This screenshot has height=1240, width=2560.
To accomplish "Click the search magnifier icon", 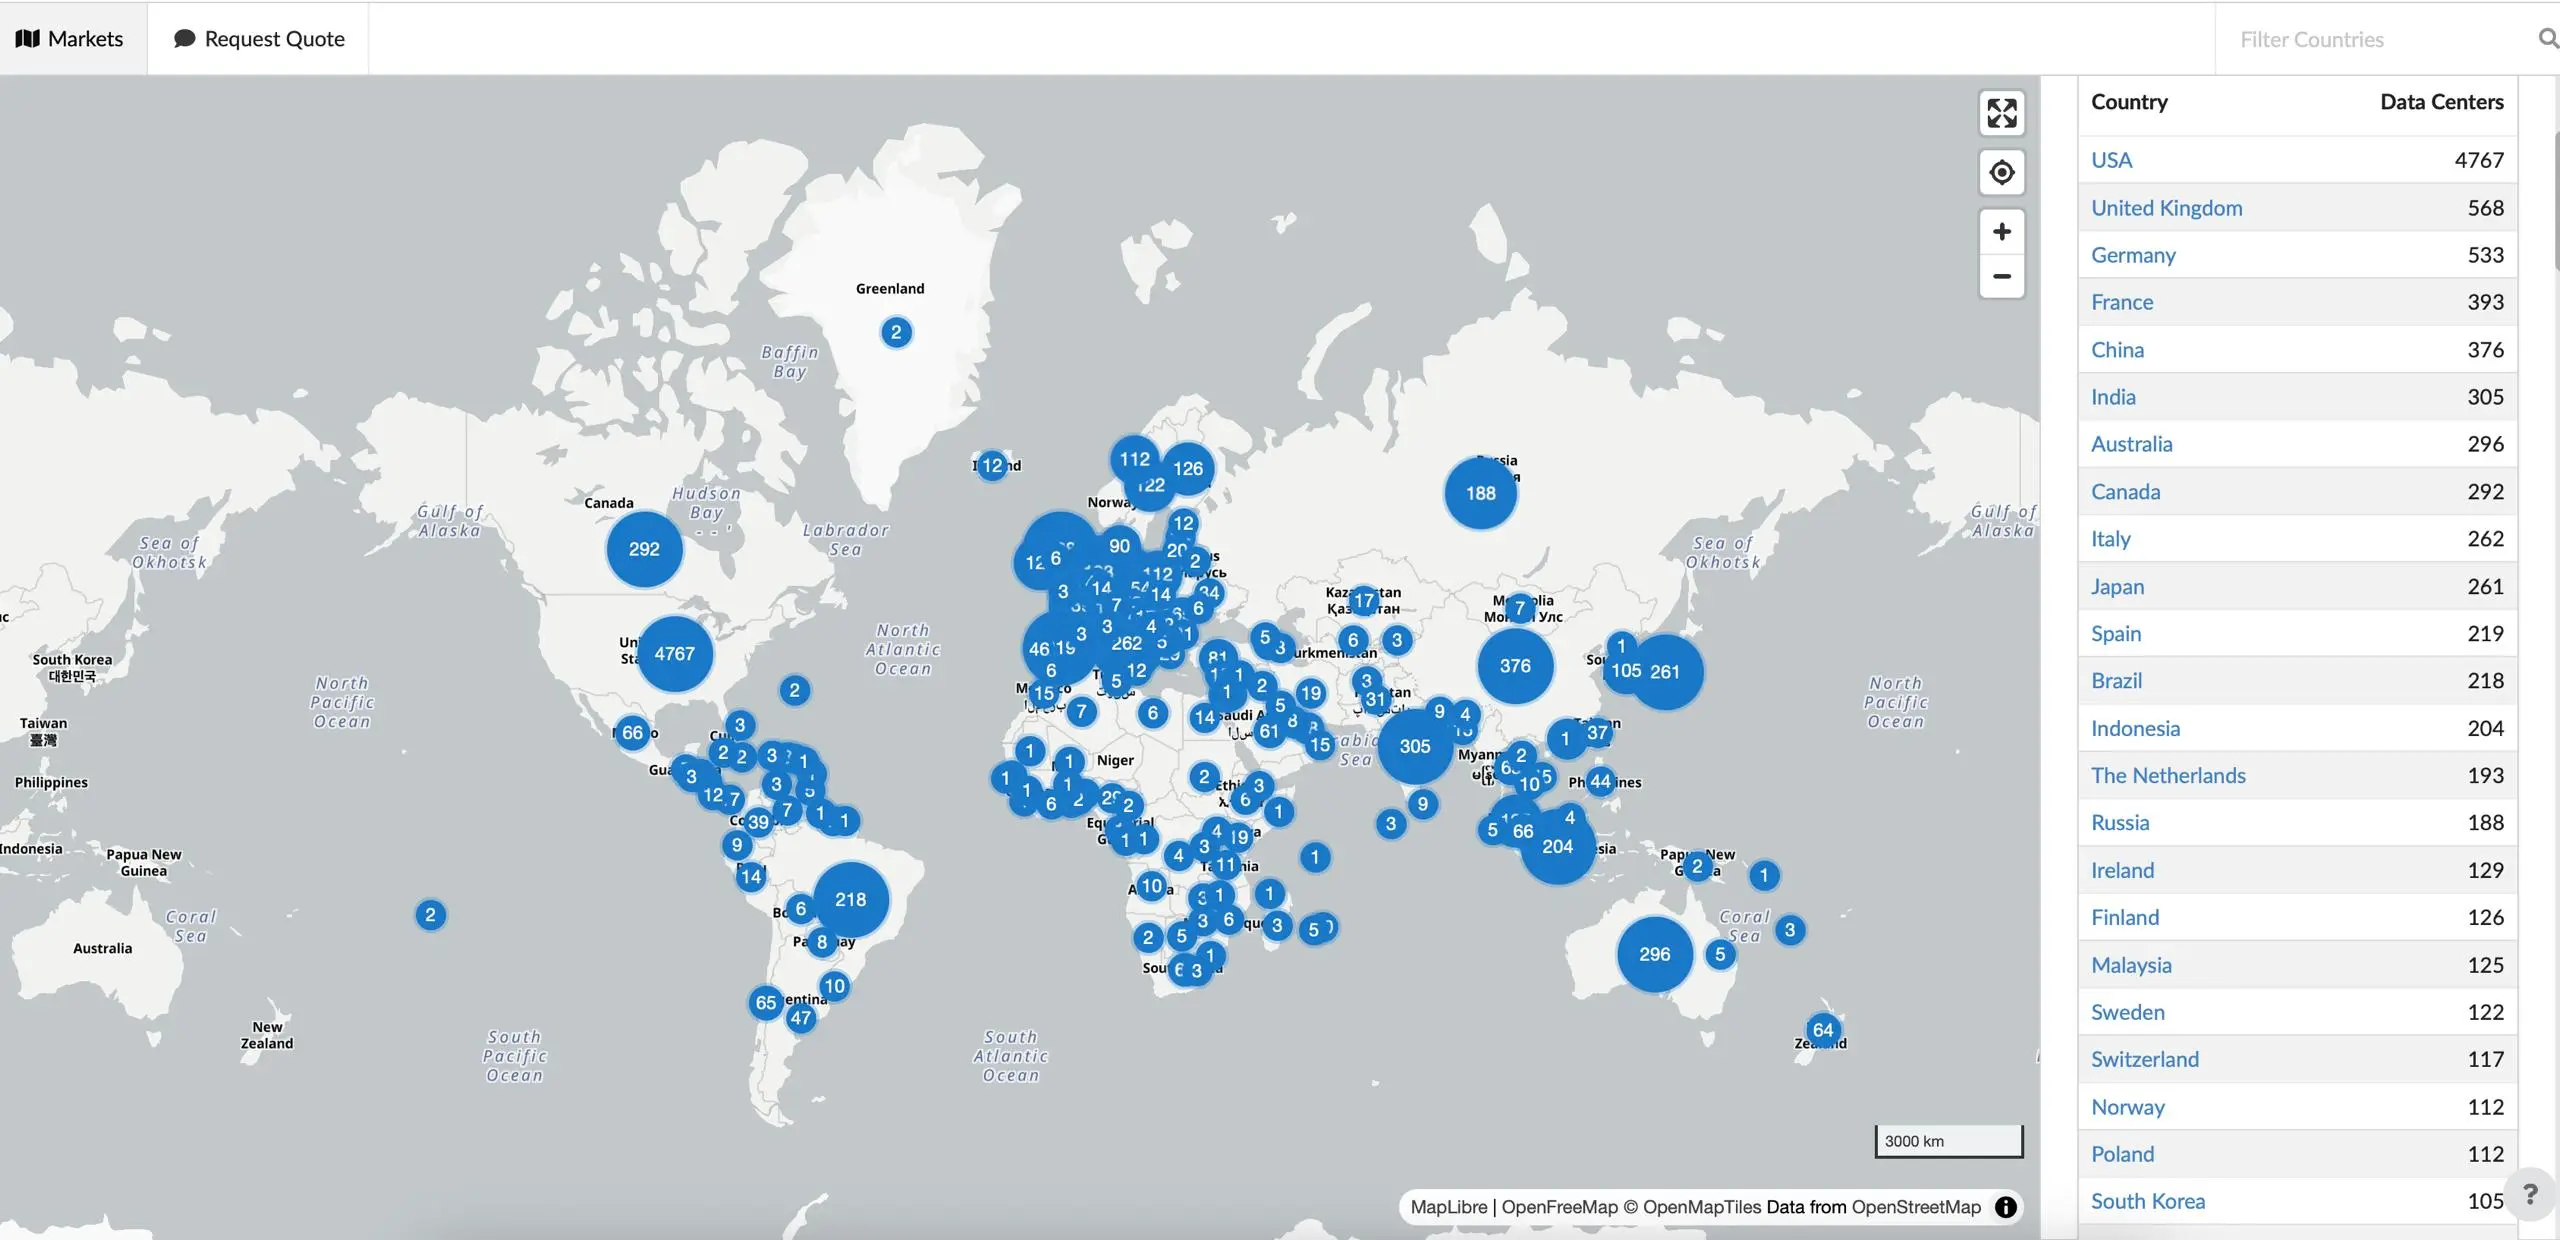I will tap(2548, 39).
